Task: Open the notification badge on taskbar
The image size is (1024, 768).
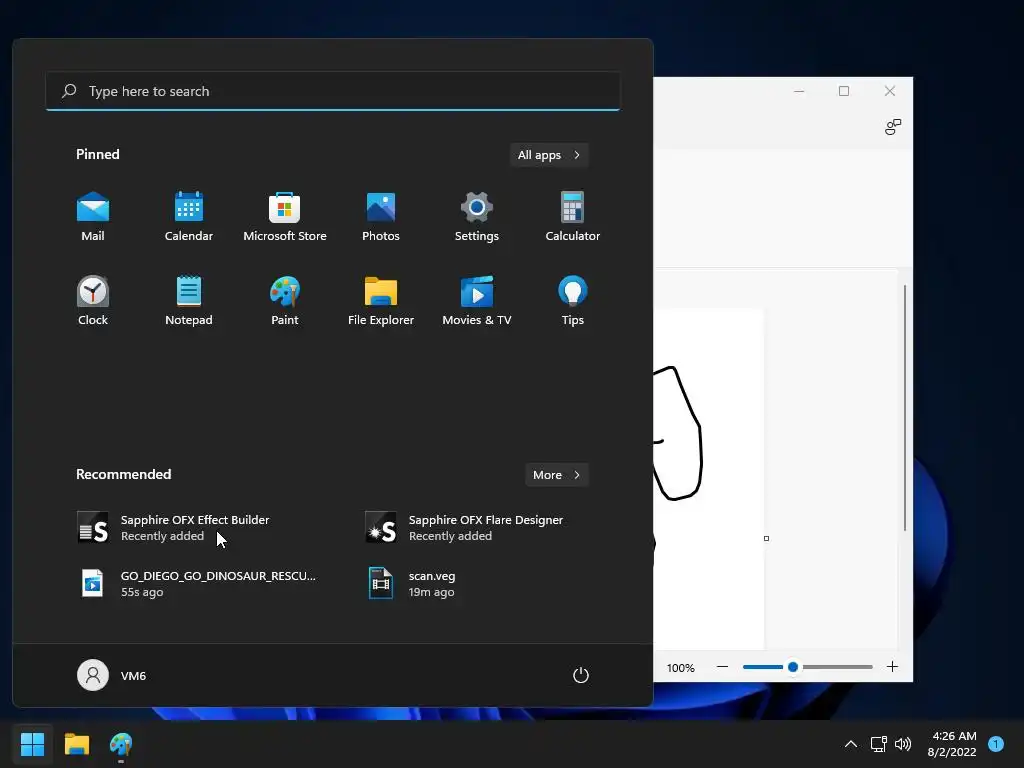Action: click(x=996, y=744)
